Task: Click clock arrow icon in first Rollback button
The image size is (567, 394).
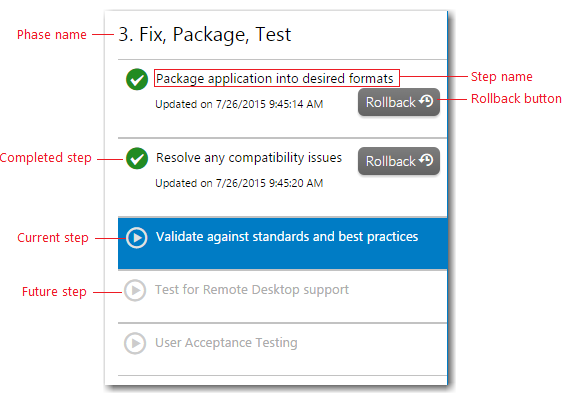Action: (426, 101)
